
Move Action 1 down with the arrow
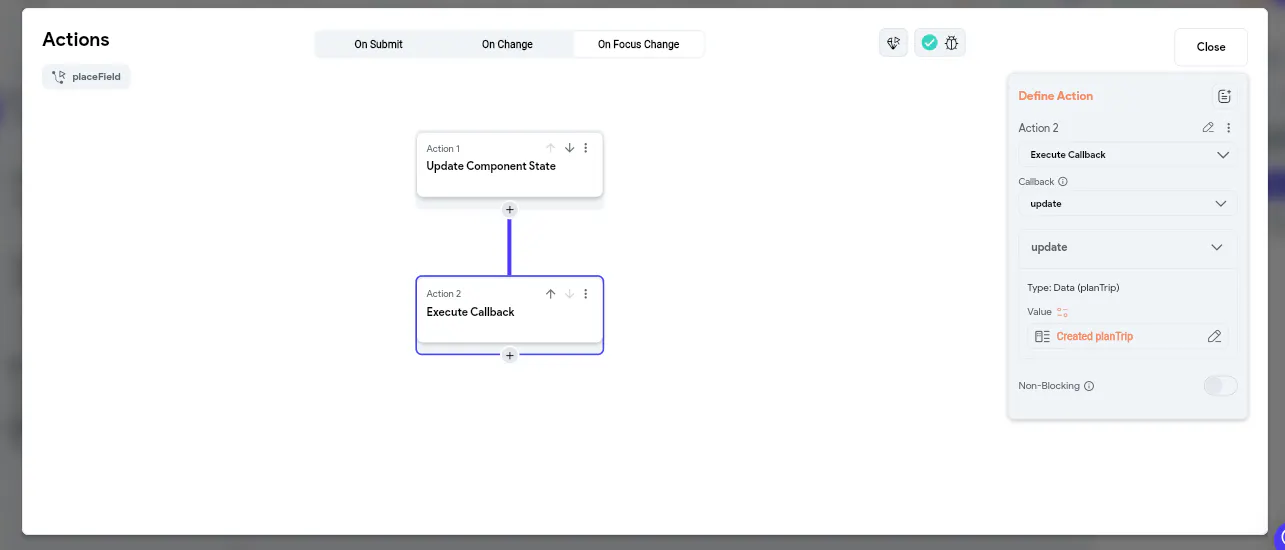[x=569, y=148]
